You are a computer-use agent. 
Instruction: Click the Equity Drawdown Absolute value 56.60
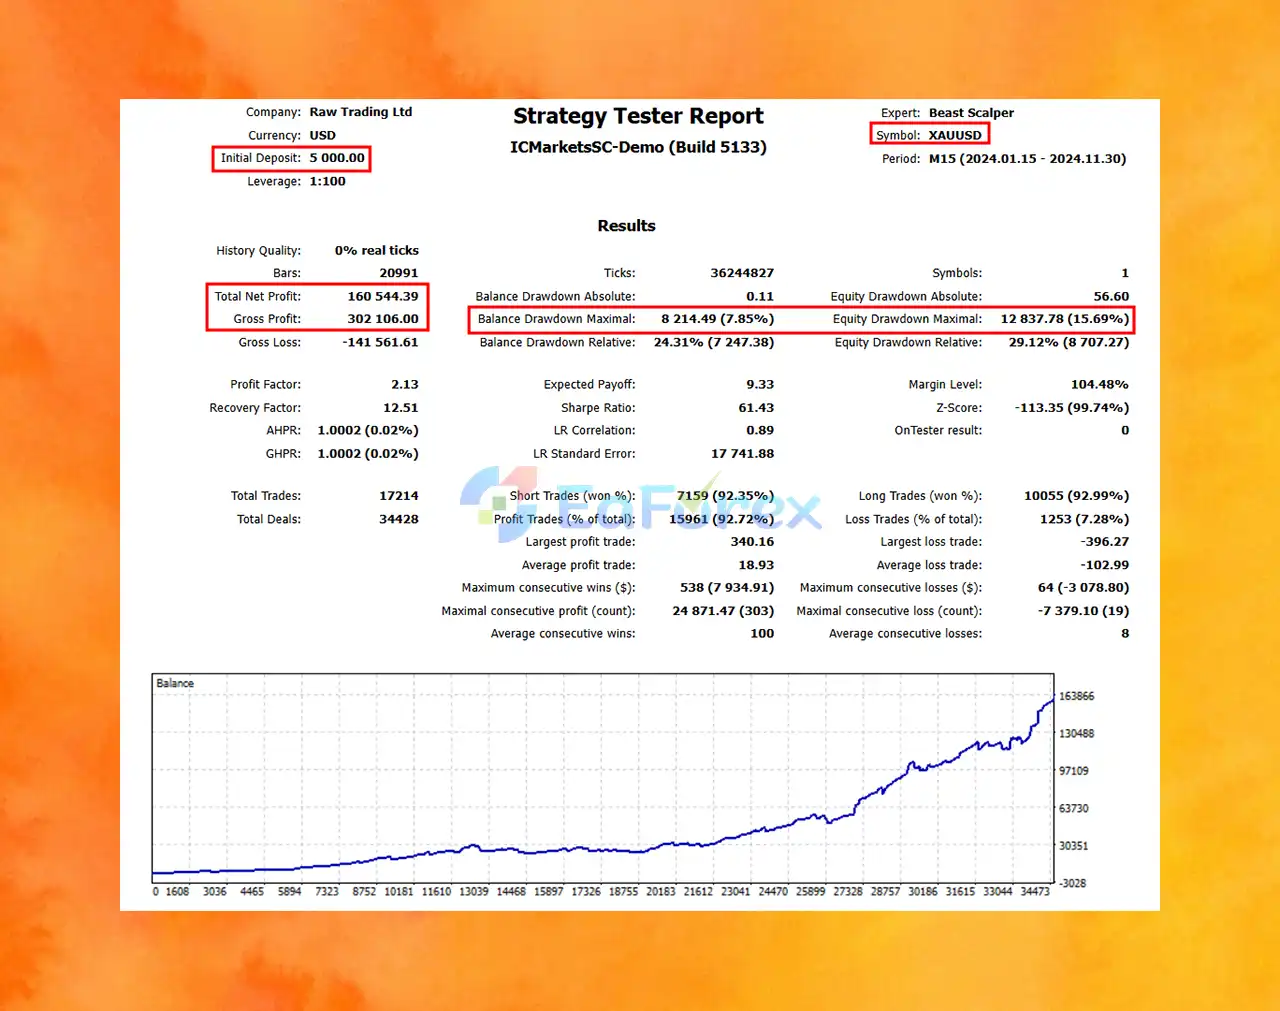tap(1111, 297)
